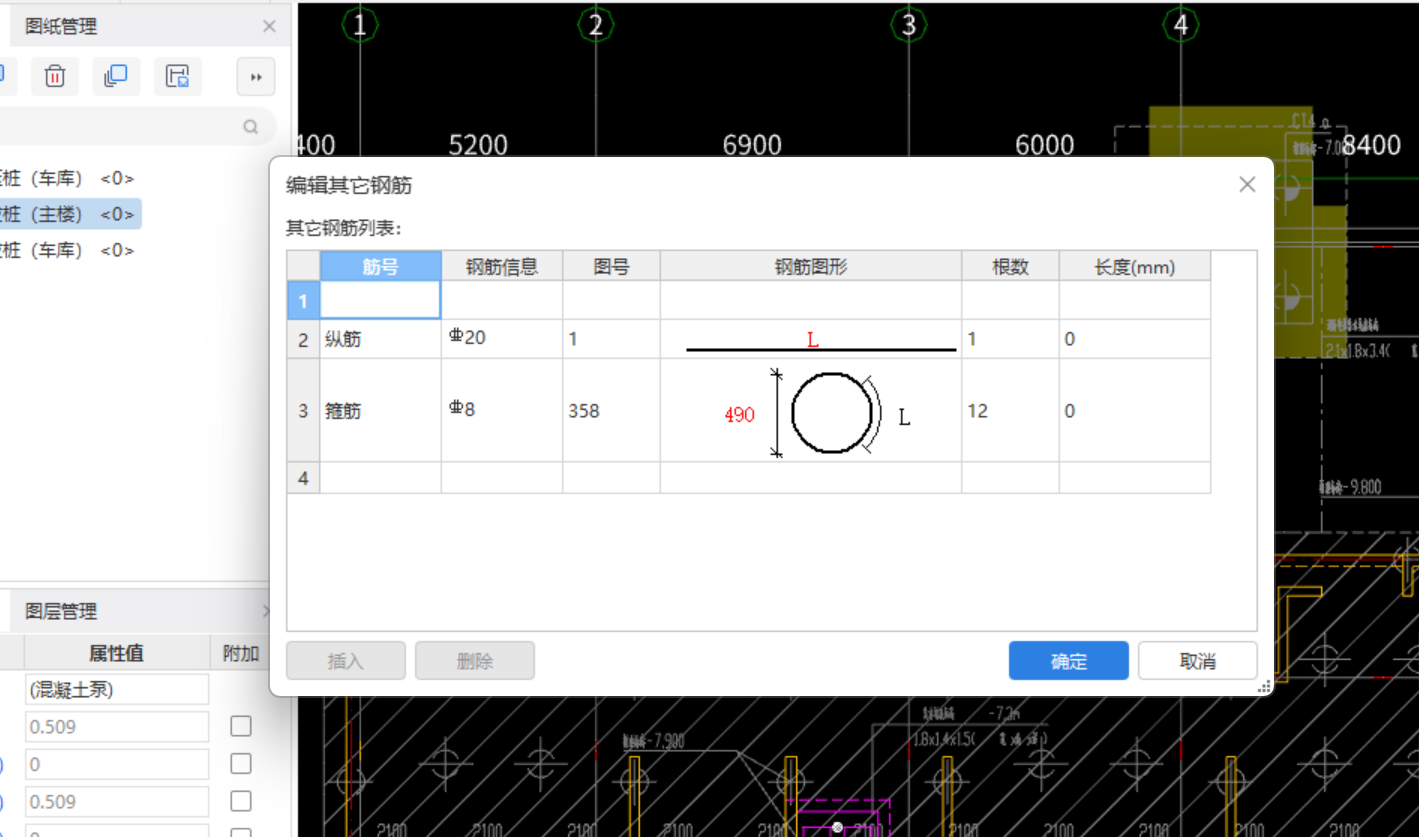Click the 长度 cell showing 0 in the 纵筋 row
The height and width of the screenshot is (837, 1419).
[x=1135, y=340]
